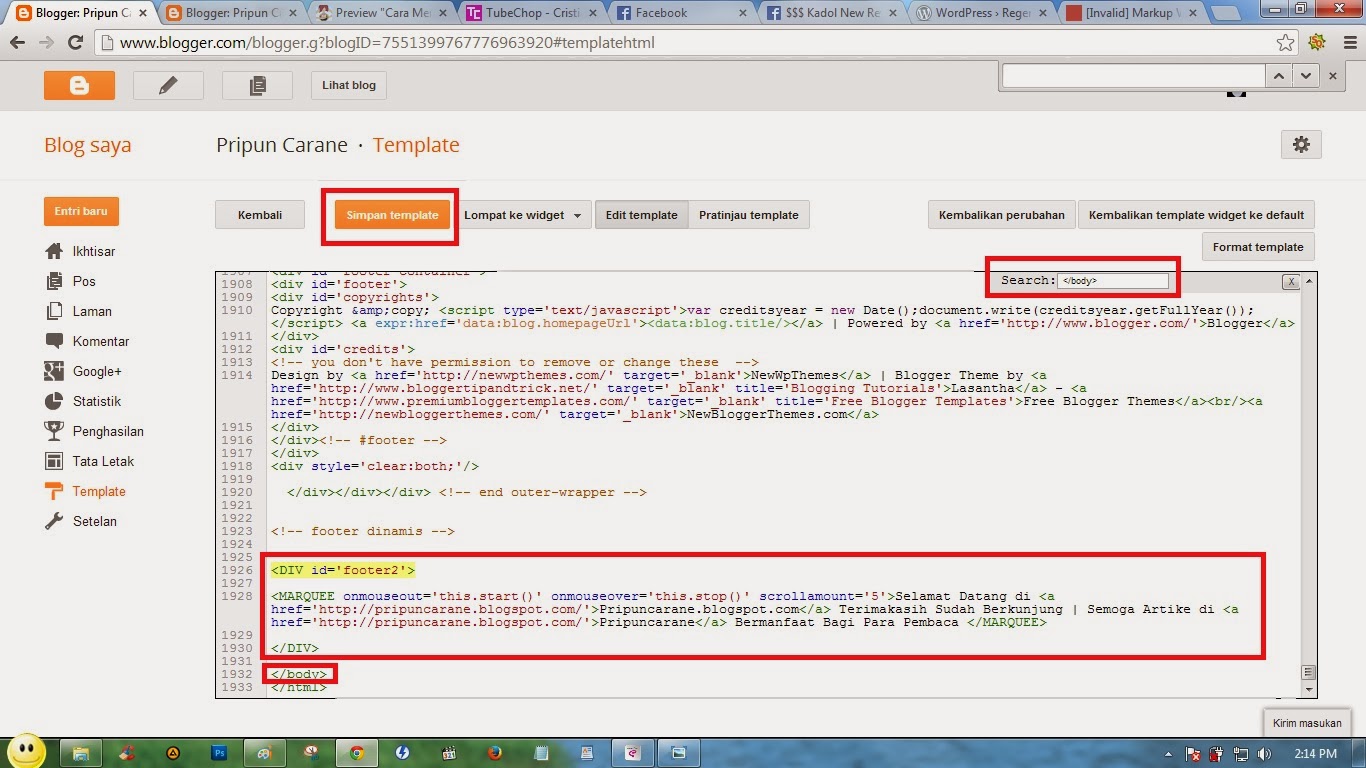Click the Tata Letak layout icon
This screenshot has height=768, width=1366.
(x=54, y=461)
